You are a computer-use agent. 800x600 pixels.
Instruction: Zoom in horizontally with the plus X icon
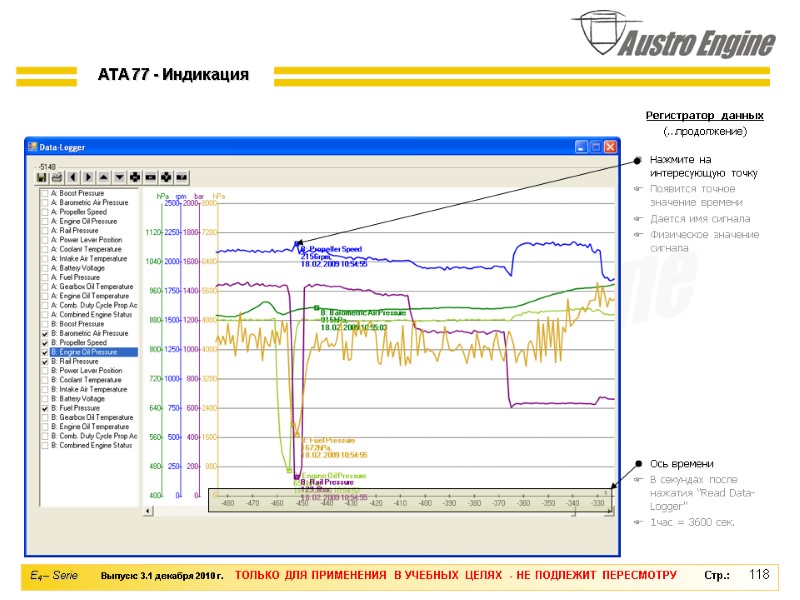coord(135,178)
